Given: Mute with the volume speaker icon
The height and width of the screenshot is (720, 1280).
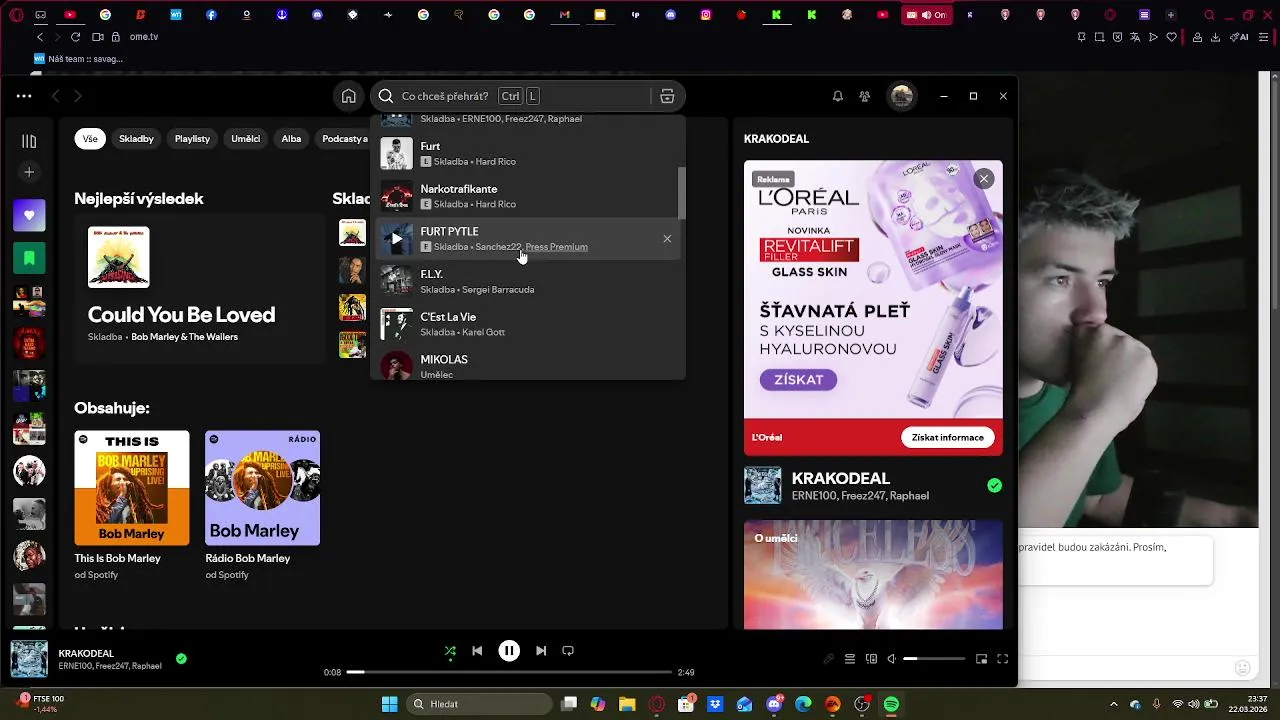Looking at the screenshot, I should click(x=892, y=659).
